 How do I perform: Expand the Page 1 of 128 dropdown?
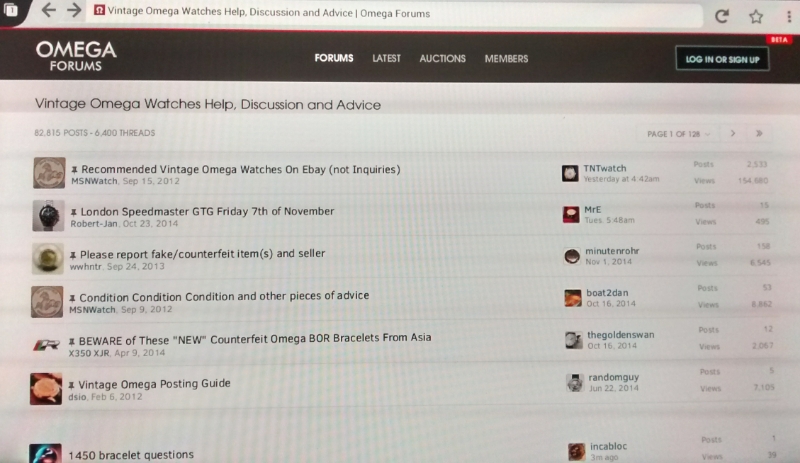(680, 133)
